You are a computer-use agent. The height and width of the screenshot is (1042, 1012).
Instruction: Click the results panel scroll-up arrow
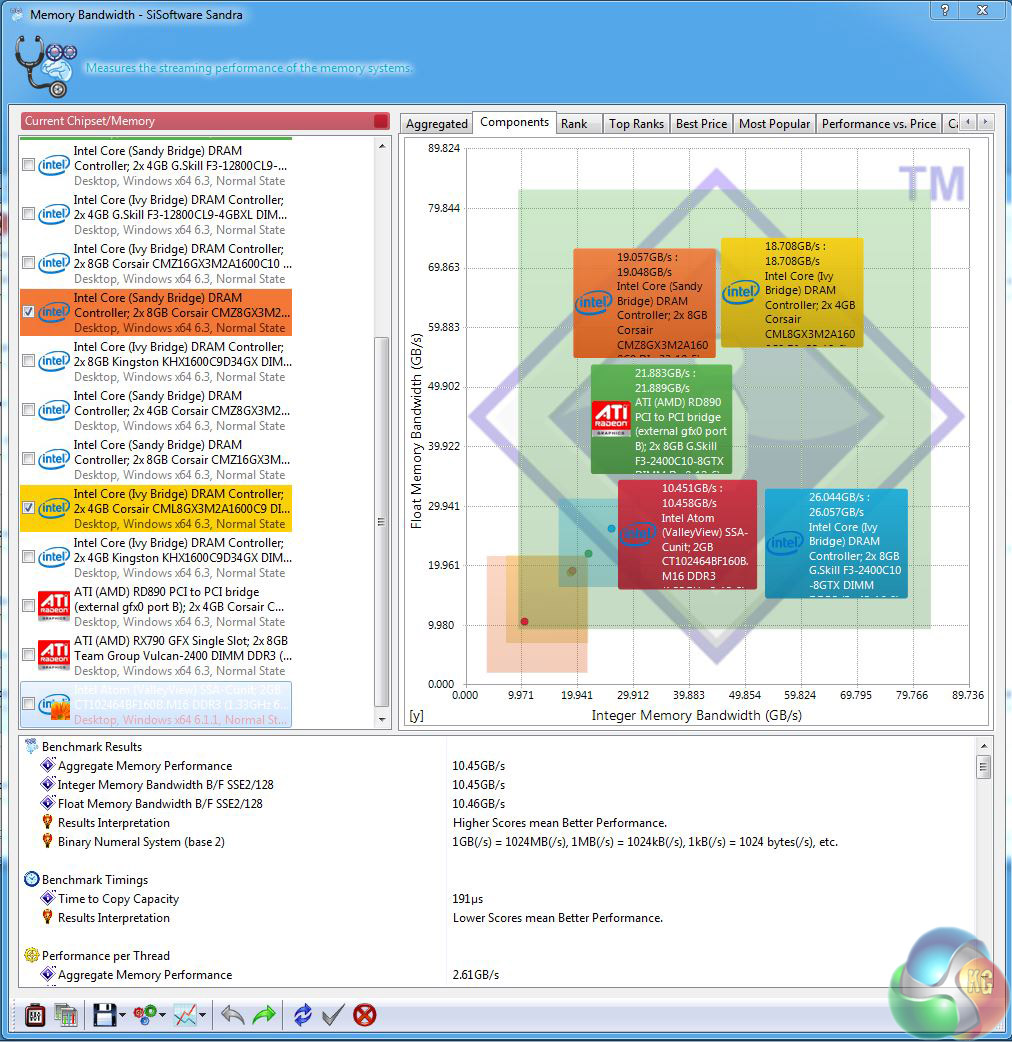(x=984, y=746)
